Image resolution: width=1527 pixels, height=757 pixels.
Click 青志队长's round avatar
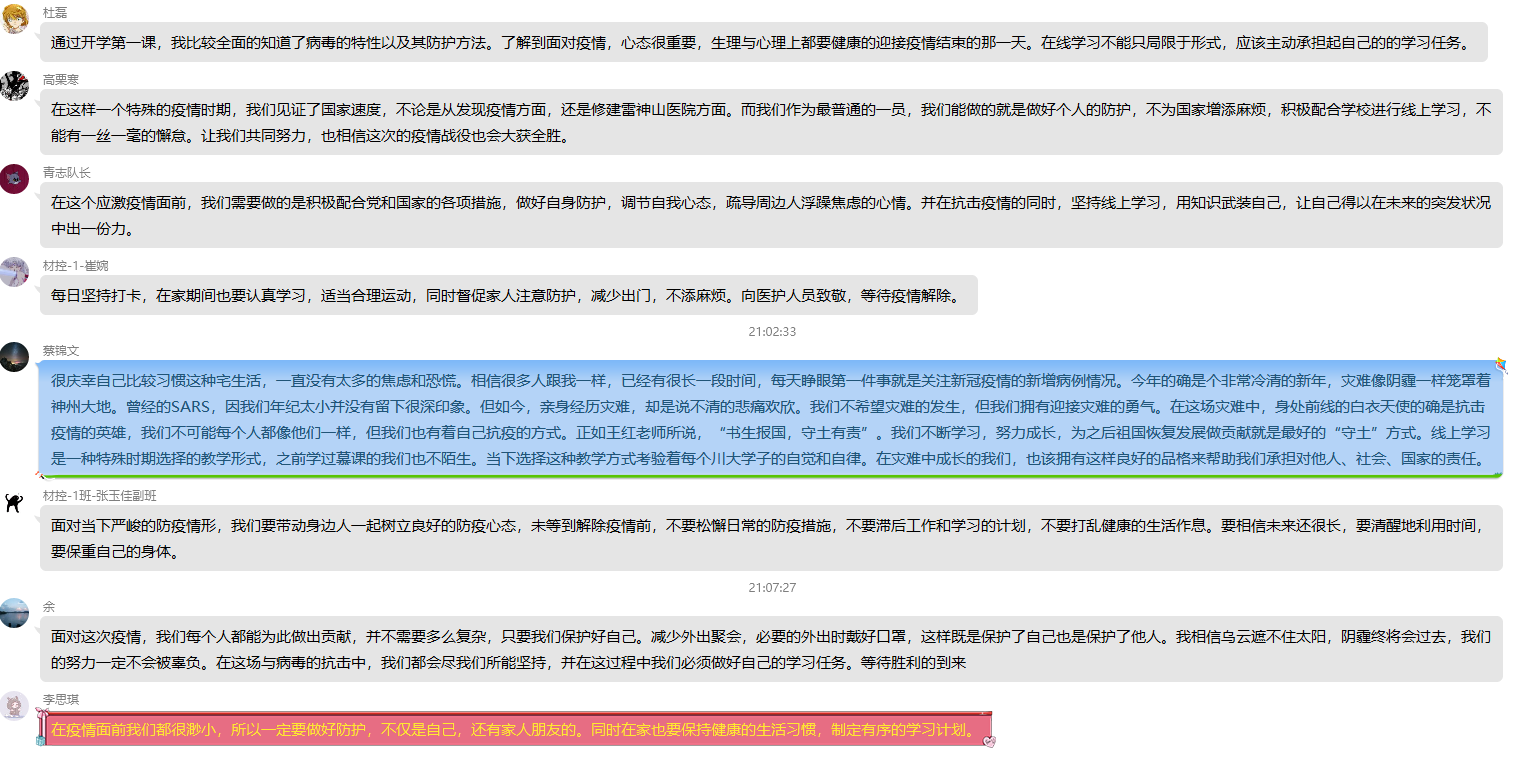coord(14,179)
